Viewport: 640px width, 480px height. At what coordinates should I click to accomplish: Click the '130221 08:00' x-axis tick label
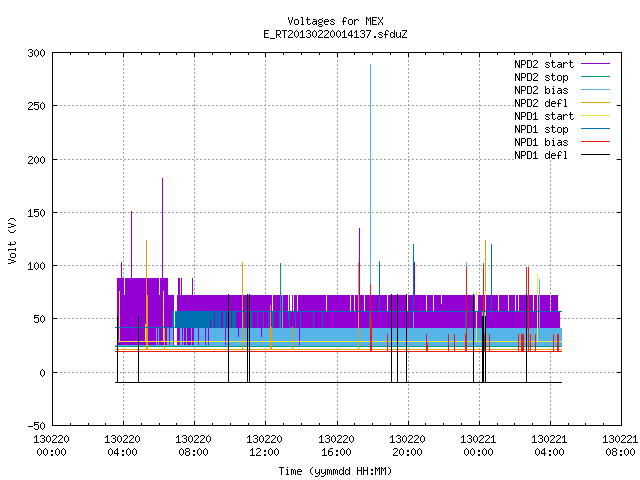pos(620,446)
